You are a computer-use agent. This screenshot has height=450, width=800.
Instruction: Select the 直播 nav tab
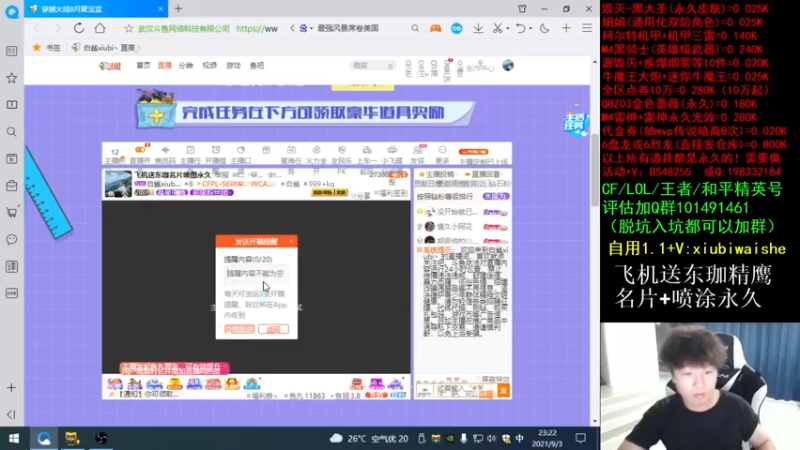coord(164,65)
